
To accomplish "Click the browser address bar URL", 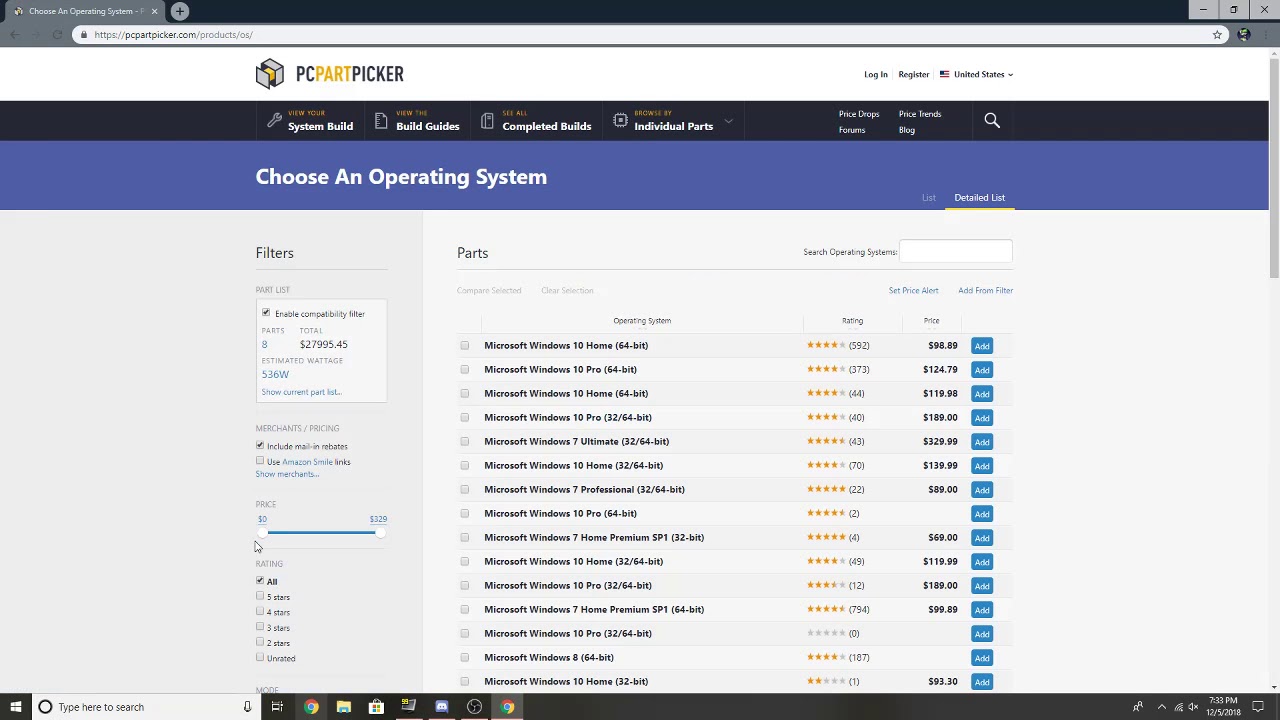I will click(x=173, y=35).
